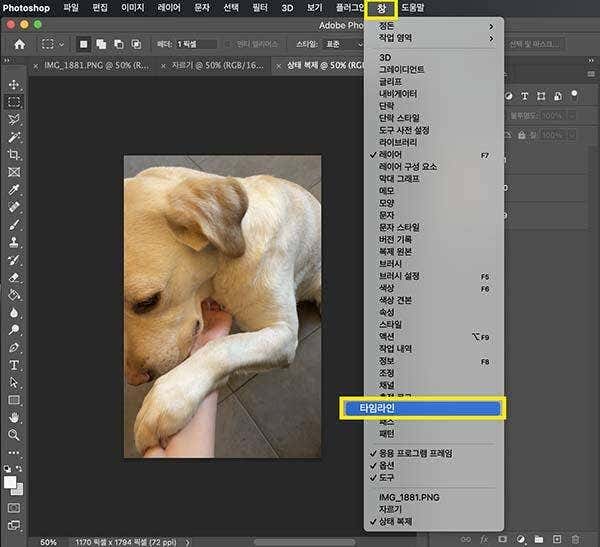Uncheck the 옵션 menu item

pyautogui.click(x=387, y=466)
